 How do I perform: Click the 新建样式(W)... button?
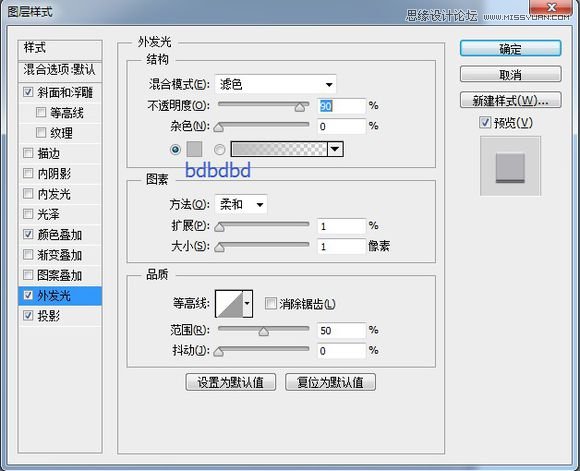pos(510,100)
